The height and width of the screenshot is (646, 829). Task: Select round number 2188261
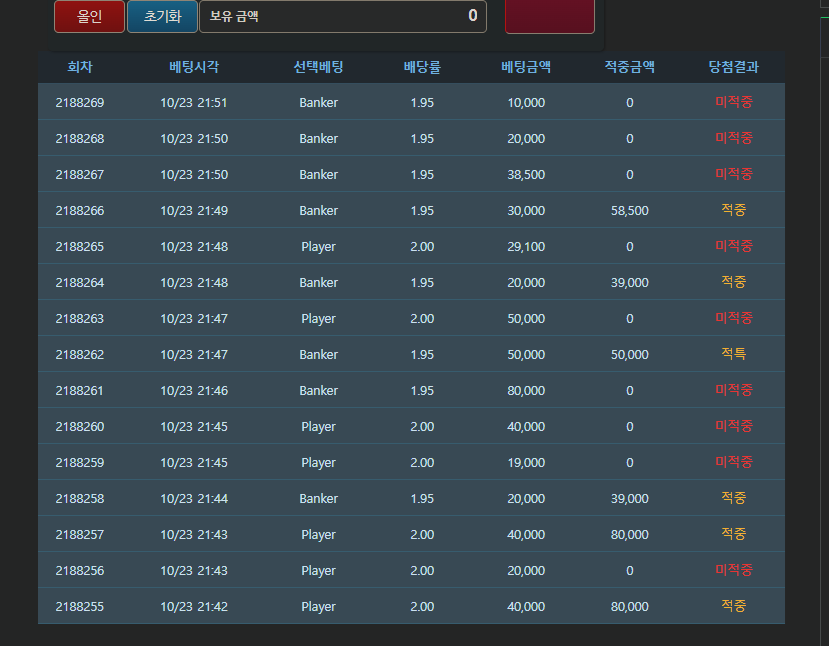click(x=80, y=390)
